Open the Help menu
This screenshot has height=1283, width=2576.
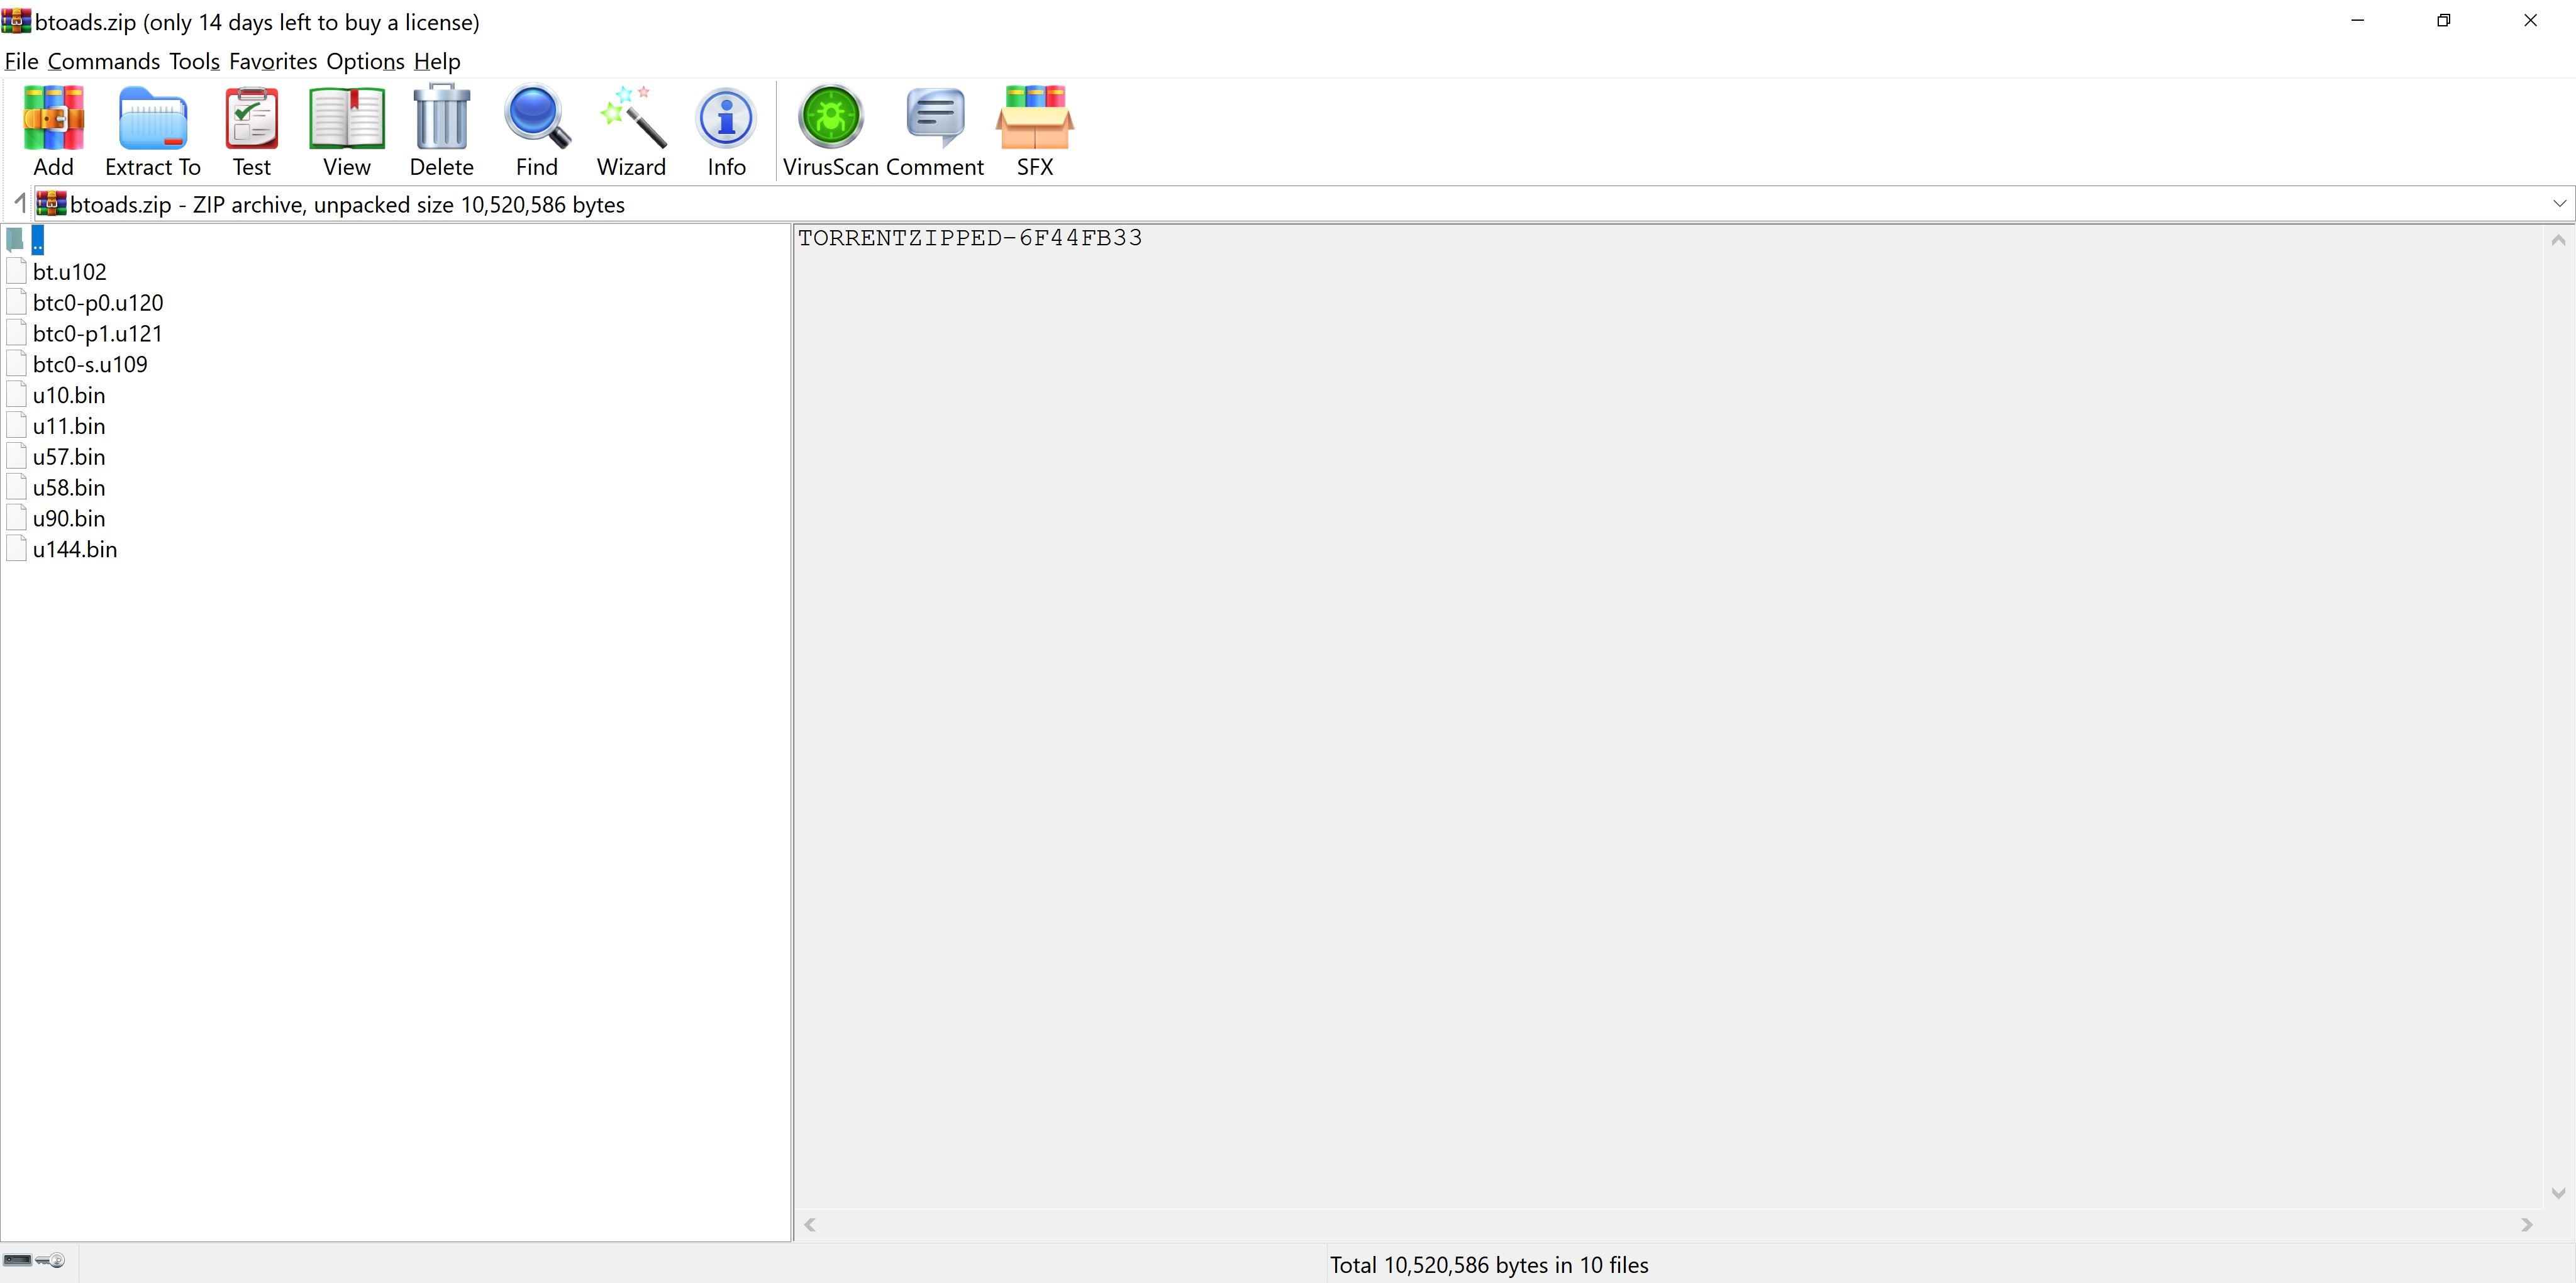(437, 61)
